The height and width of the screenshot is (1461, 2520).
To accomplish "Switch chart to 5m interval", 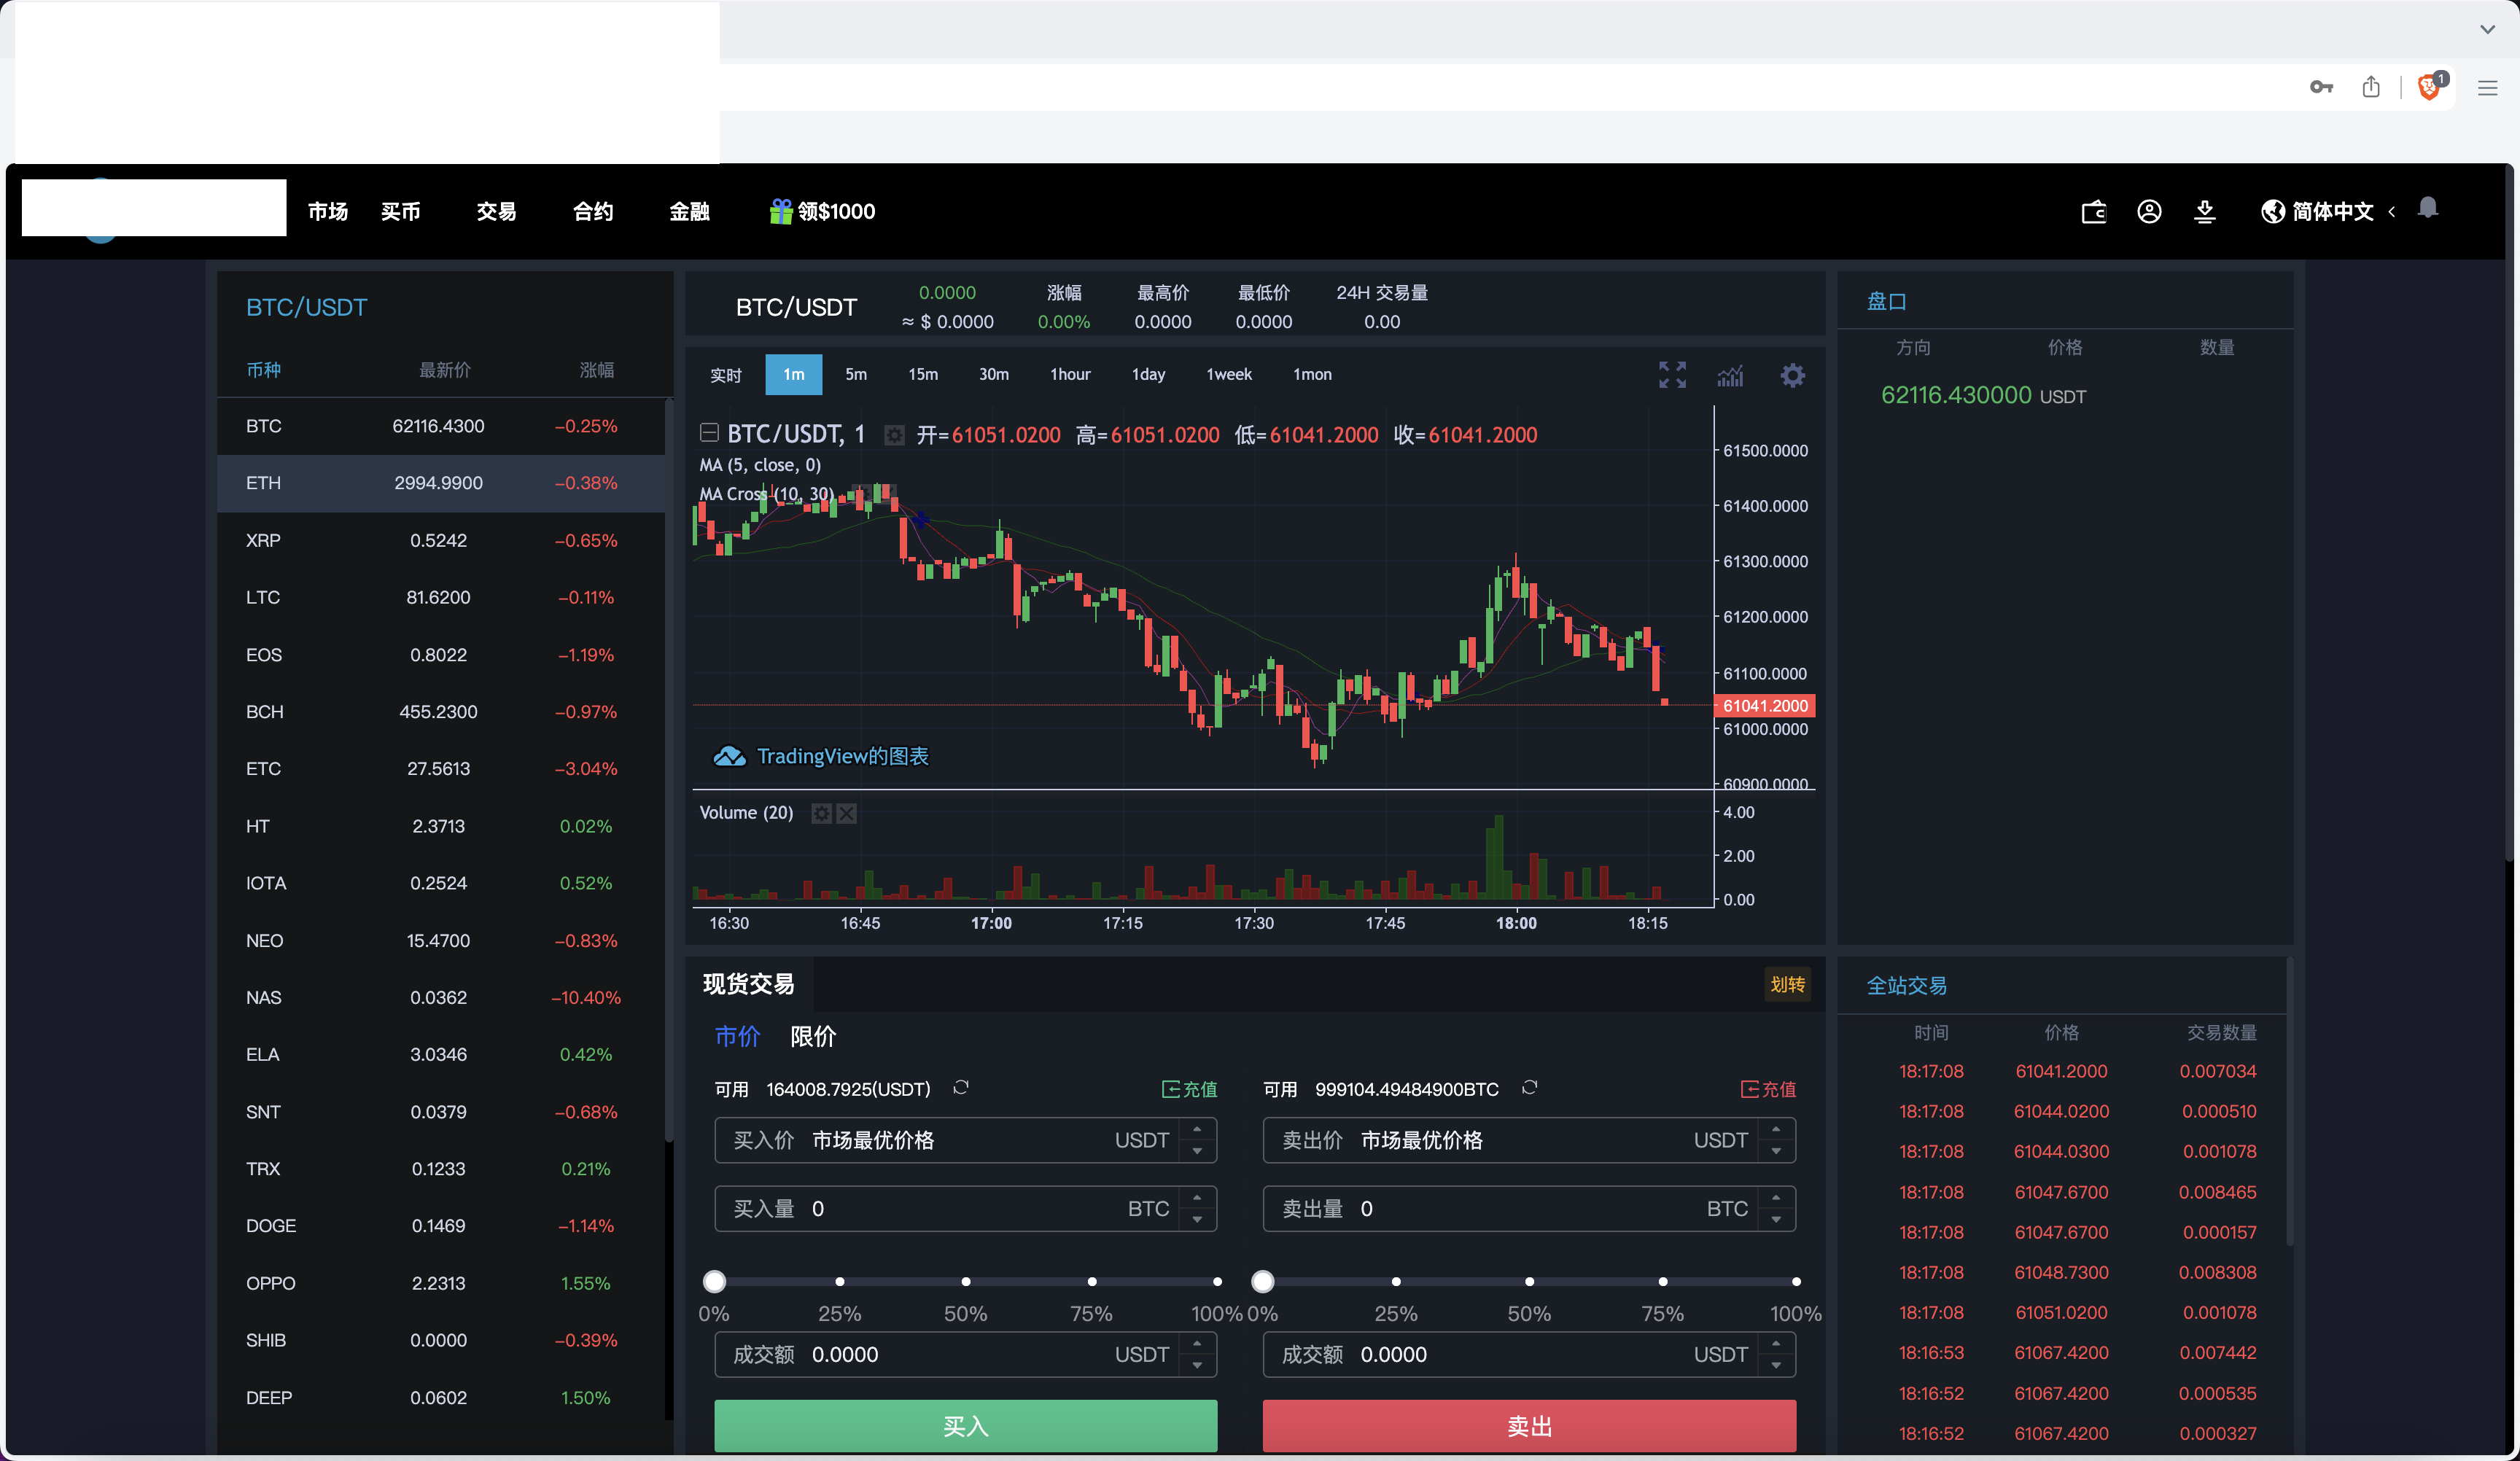I will 856,375.
